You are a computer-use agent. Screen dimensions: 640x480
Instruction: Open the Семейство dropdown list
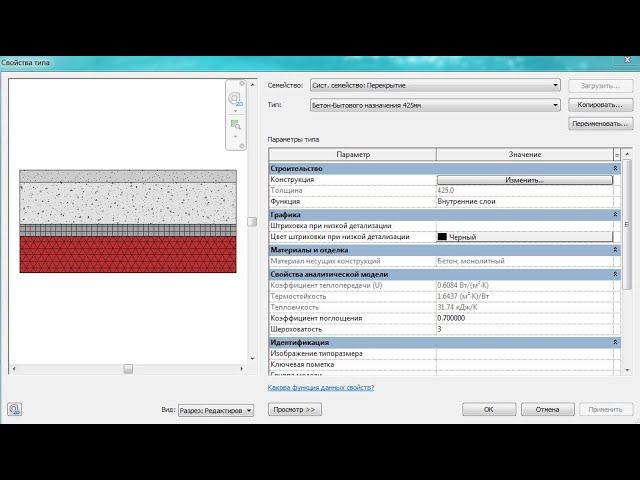435,85
